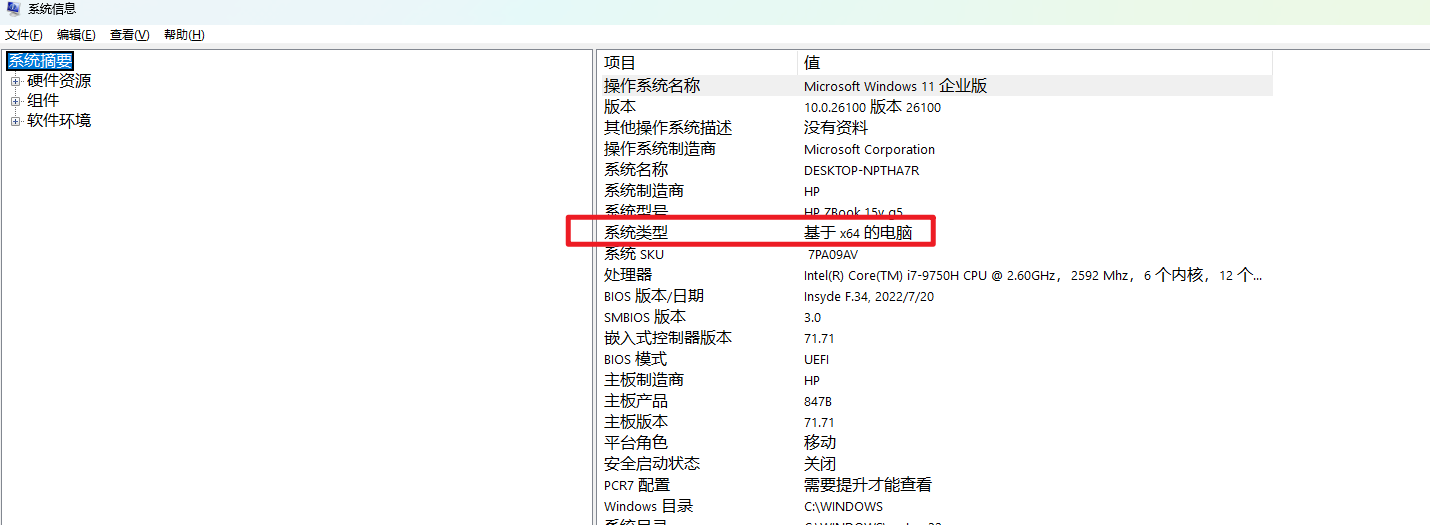This screenshot has height=525, width=1430.
Task: Click the value C:\WINDOWS
Action: click(x=843, y=506)
